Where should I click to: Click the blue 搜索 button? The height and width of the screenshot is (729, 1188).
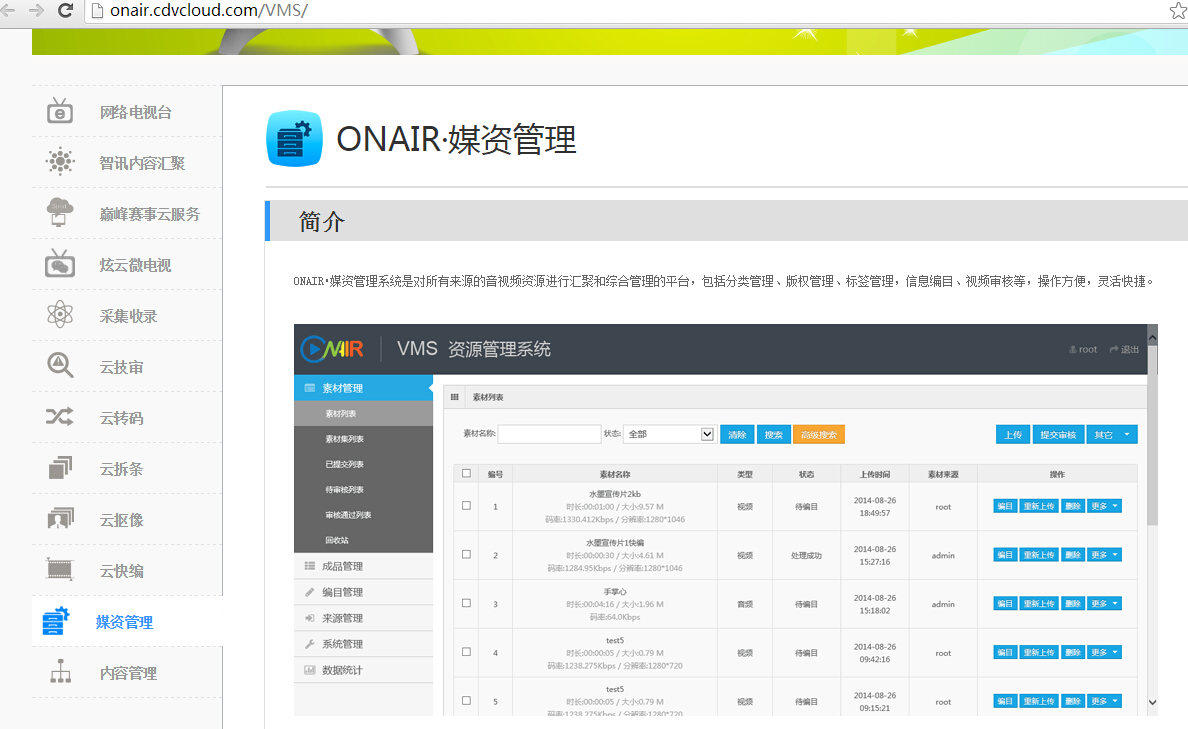pyautogui.click(x=774, y=434)
